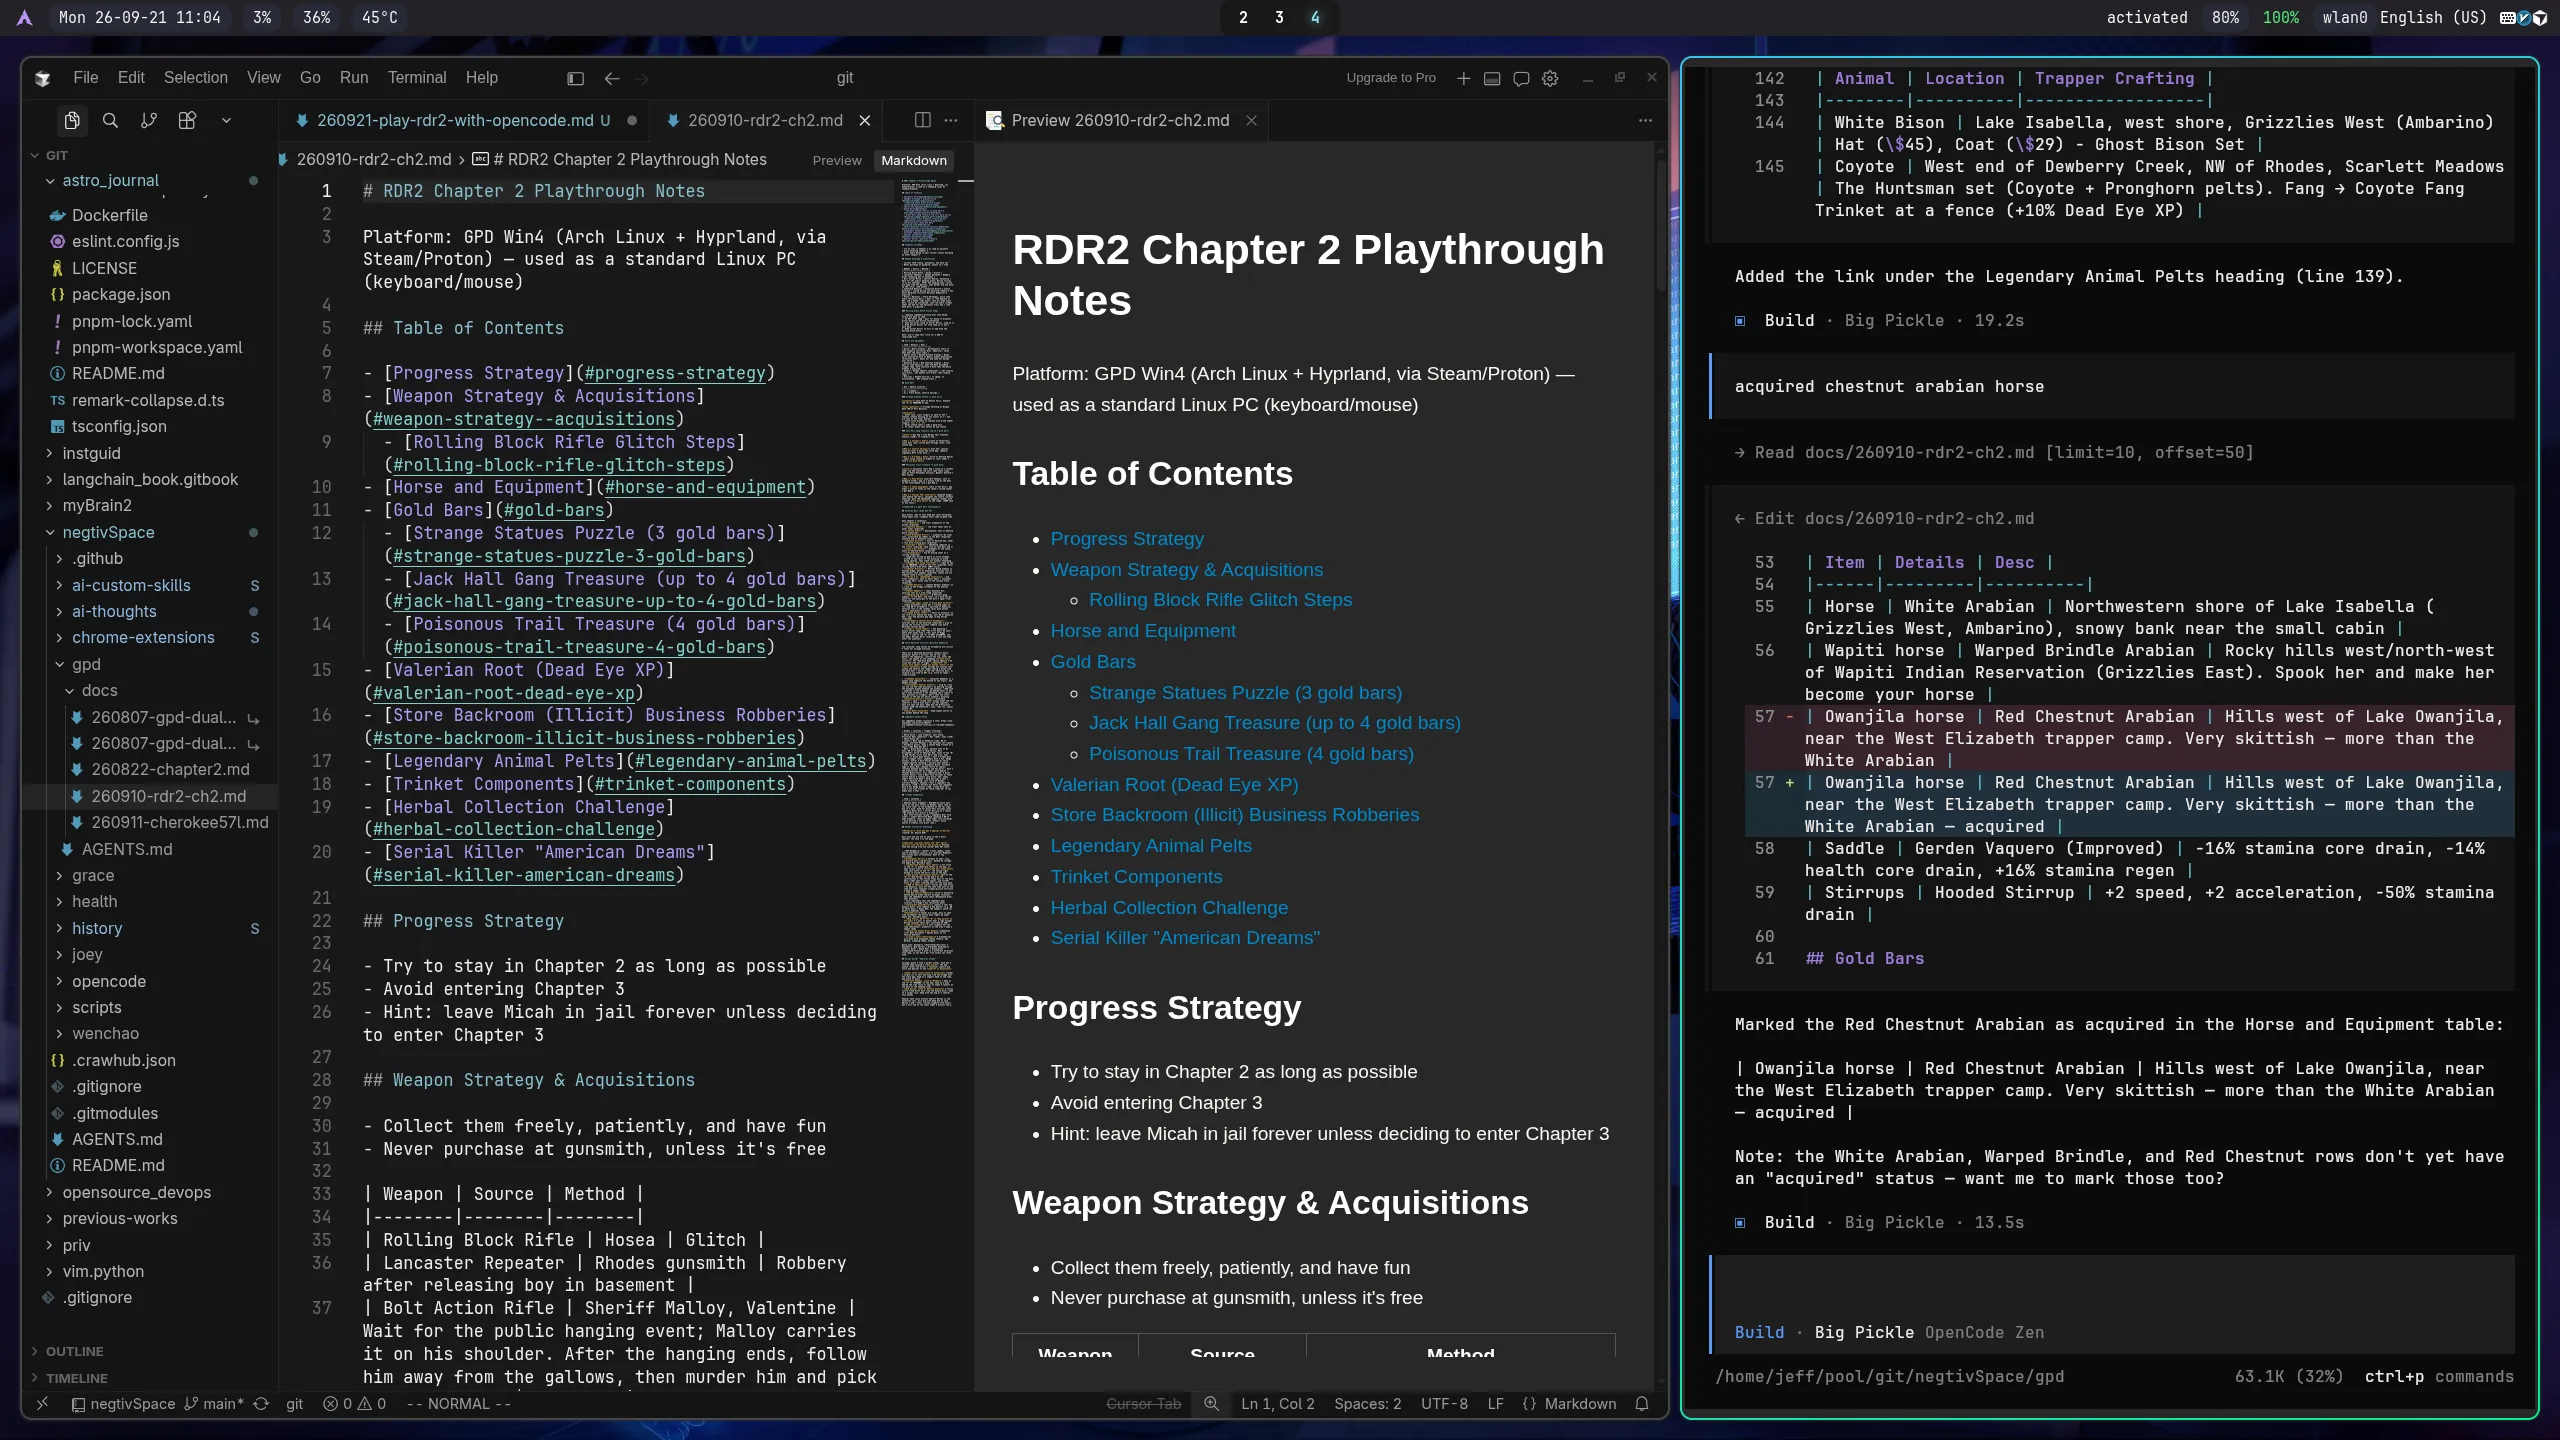2560x1440 pixels.
Task: Switch to workspace 3 in top bar
Action: [x=1279, y=18]
